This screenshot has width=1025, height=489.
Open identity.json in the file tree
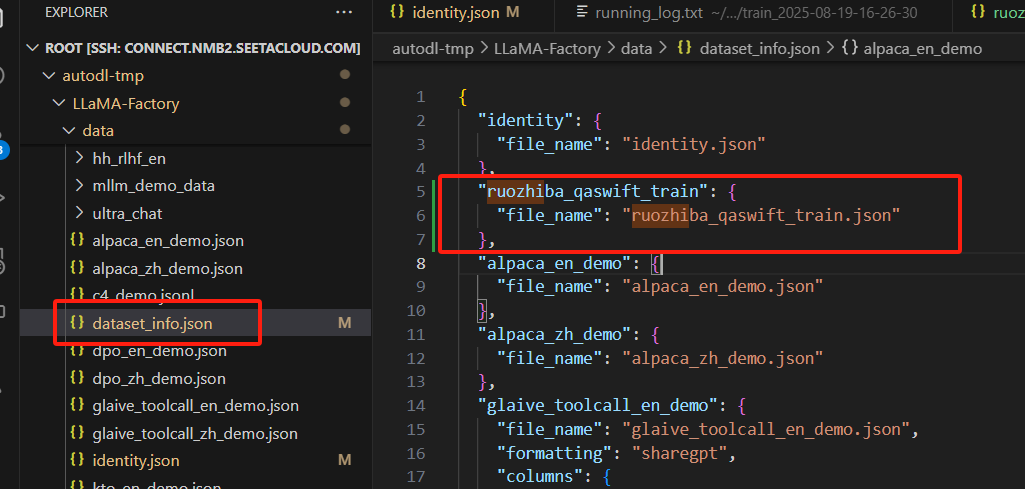pyautogui.click(x=136, y=461)
